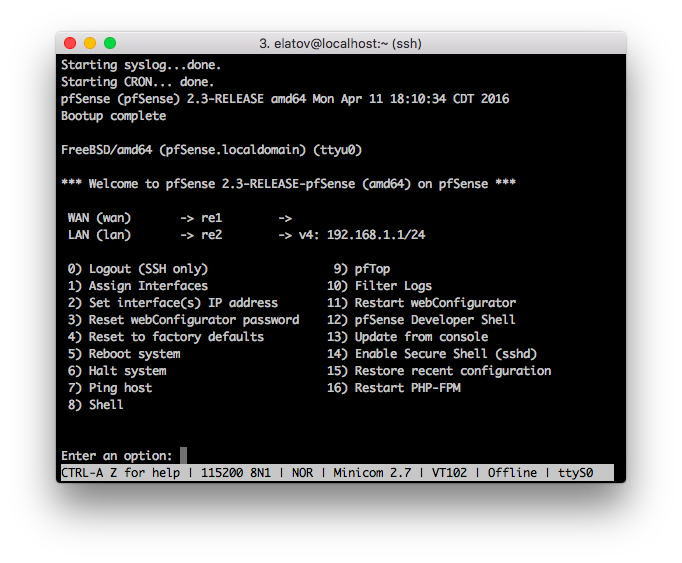
Task: Click the 'Starting syslog...done.' line
Action: [x=141, y=65]
